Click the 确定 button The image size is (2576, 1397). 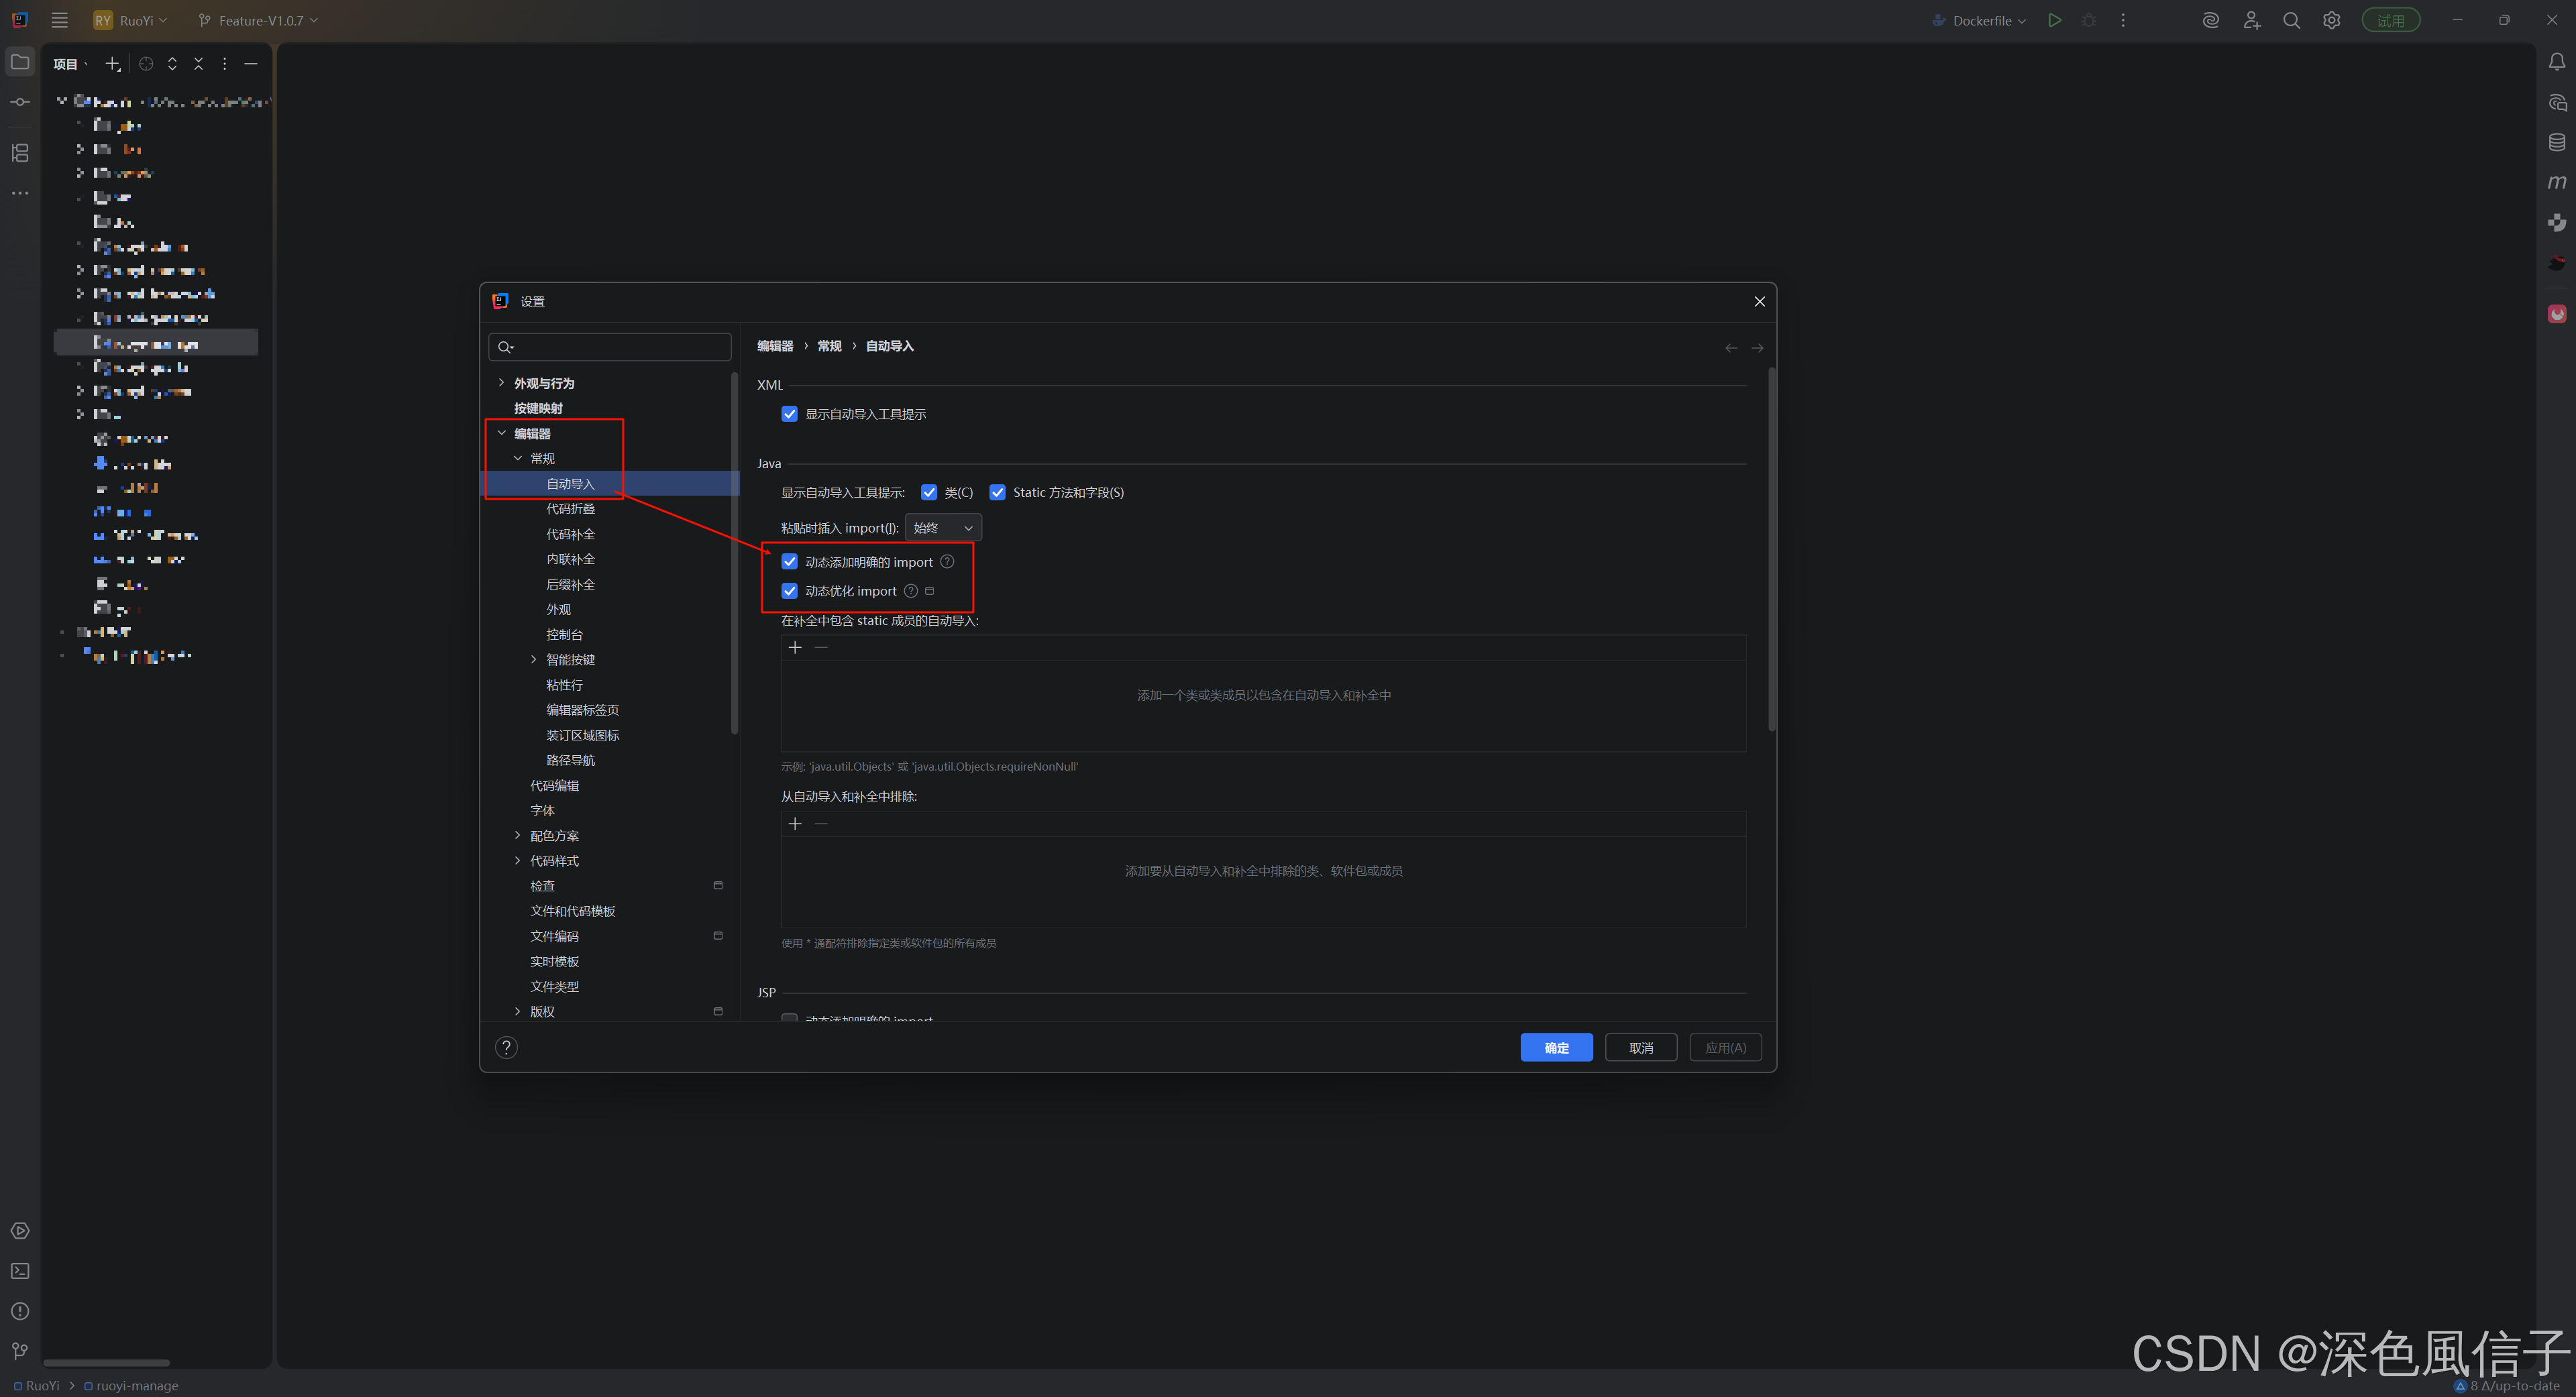pos(1556,1047)
